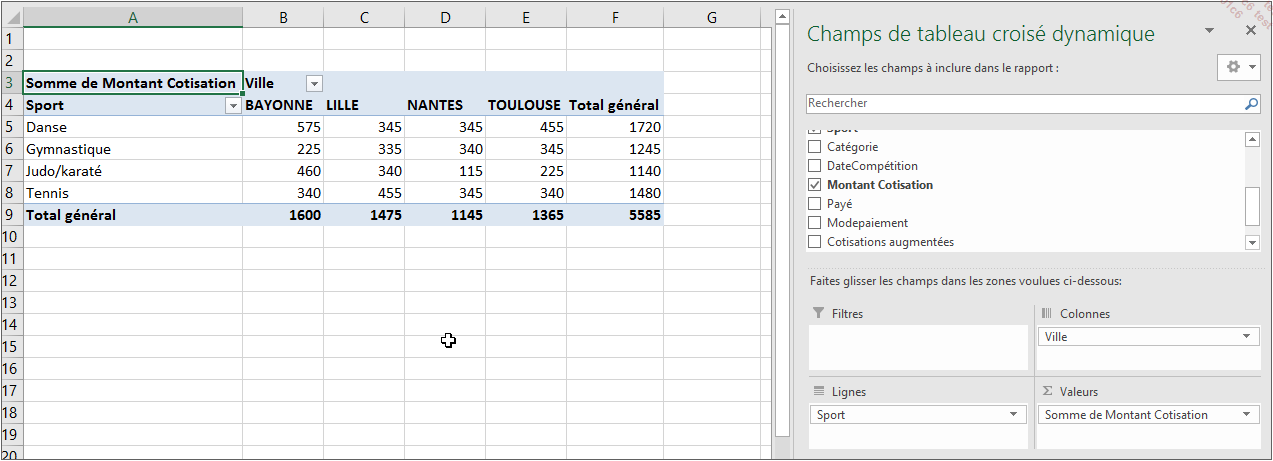Select row 9 header
The image size is (1273, 461).
(x=11, y=215)
